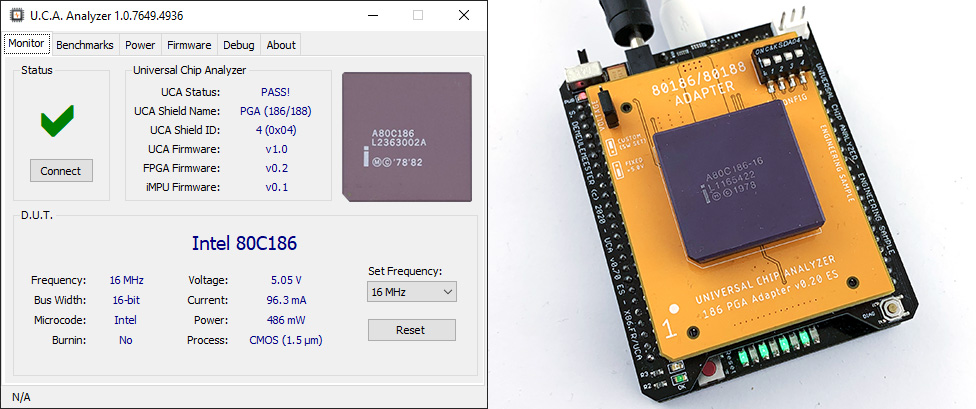Screen dimensions: 976x409
Task: Click the FPGA Firmware v0.2 value
Action: pos(276,168)
